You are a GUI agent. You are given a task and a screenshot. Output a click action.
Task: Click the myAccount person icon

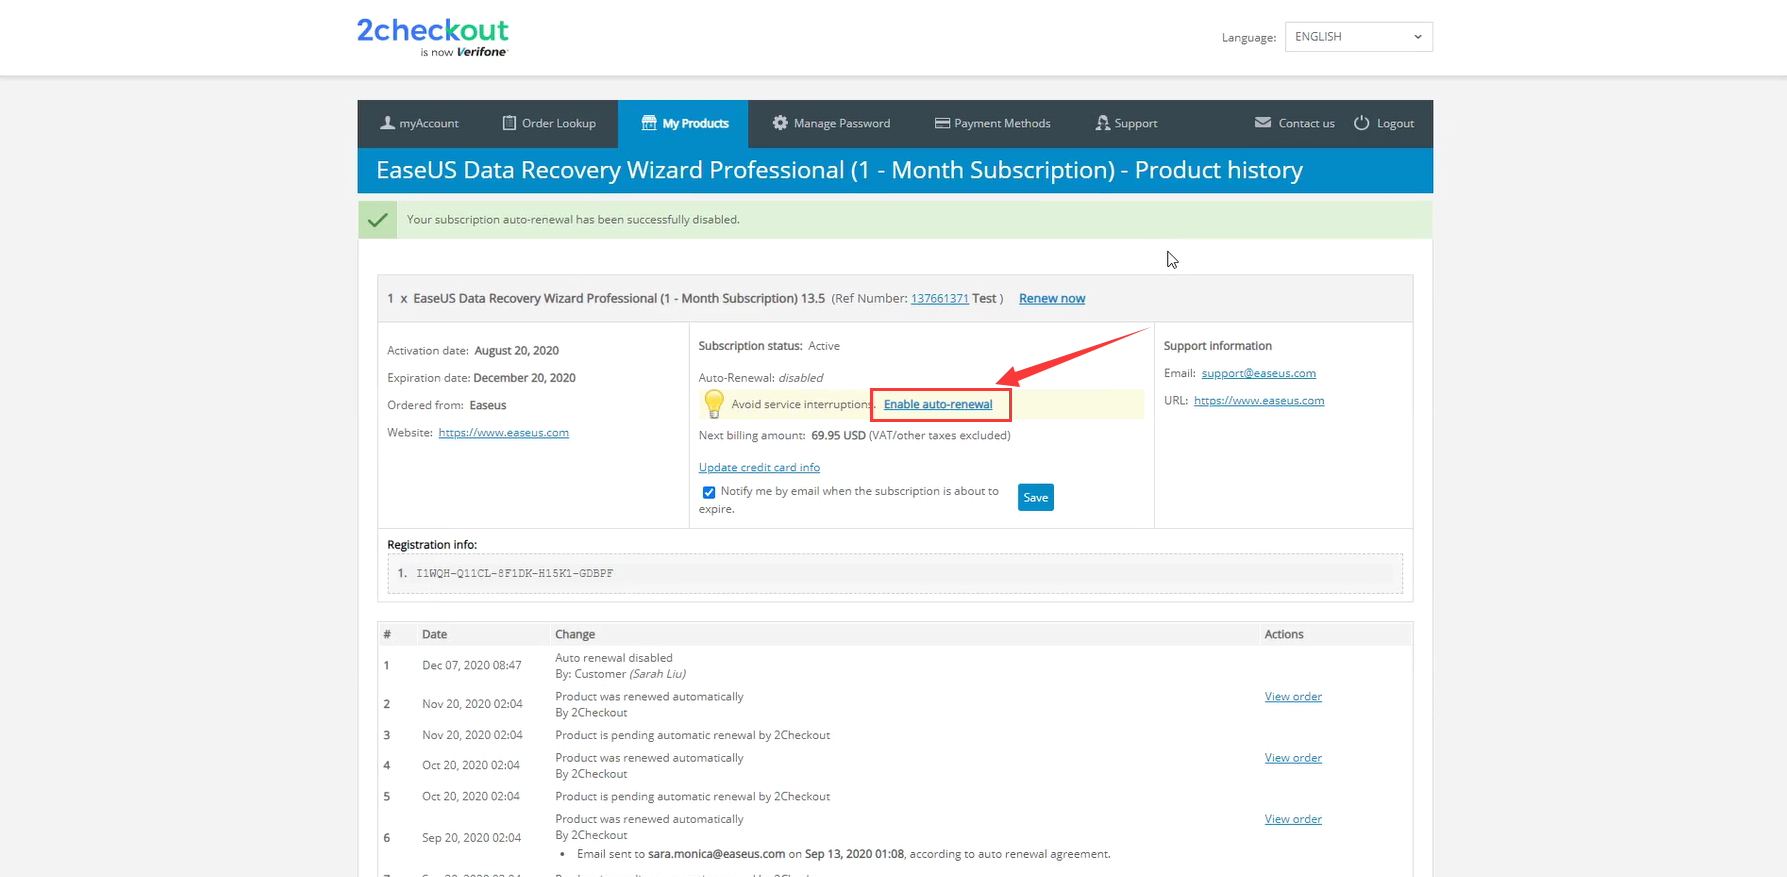[387, 123]
